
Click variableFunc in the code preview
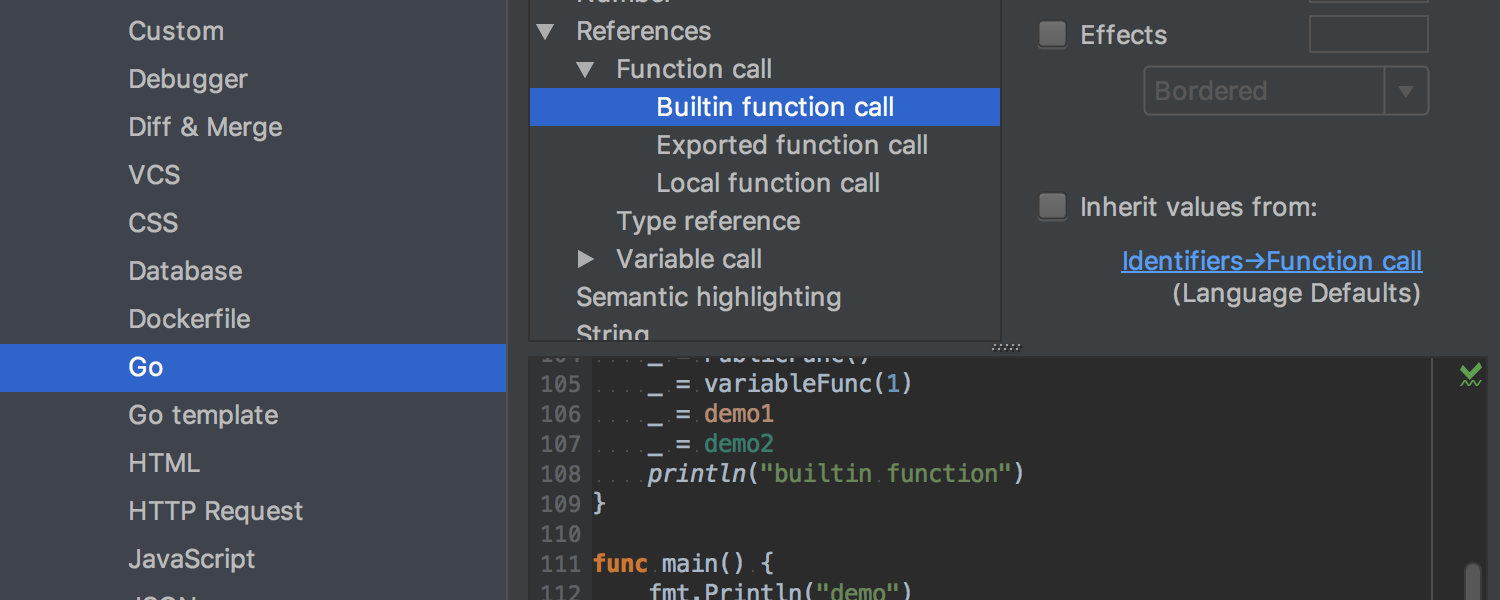(789, 384)
